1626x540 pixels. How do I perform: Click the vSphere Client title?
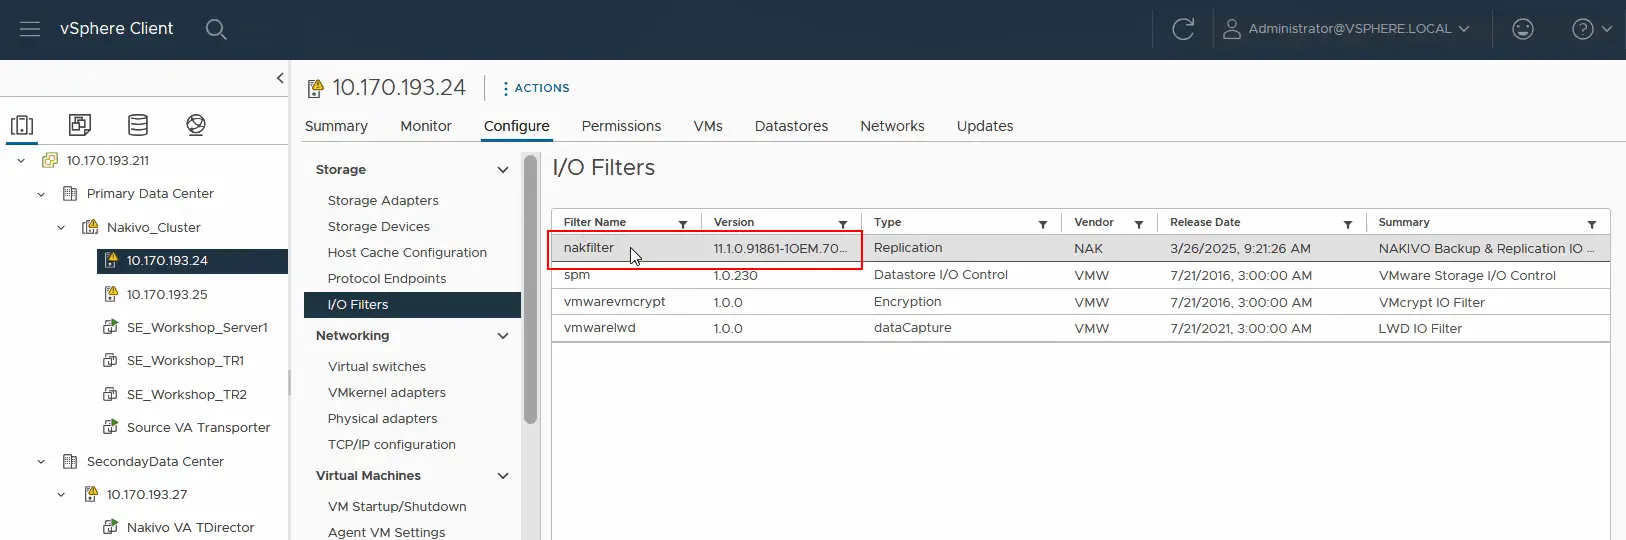[116, 28]
